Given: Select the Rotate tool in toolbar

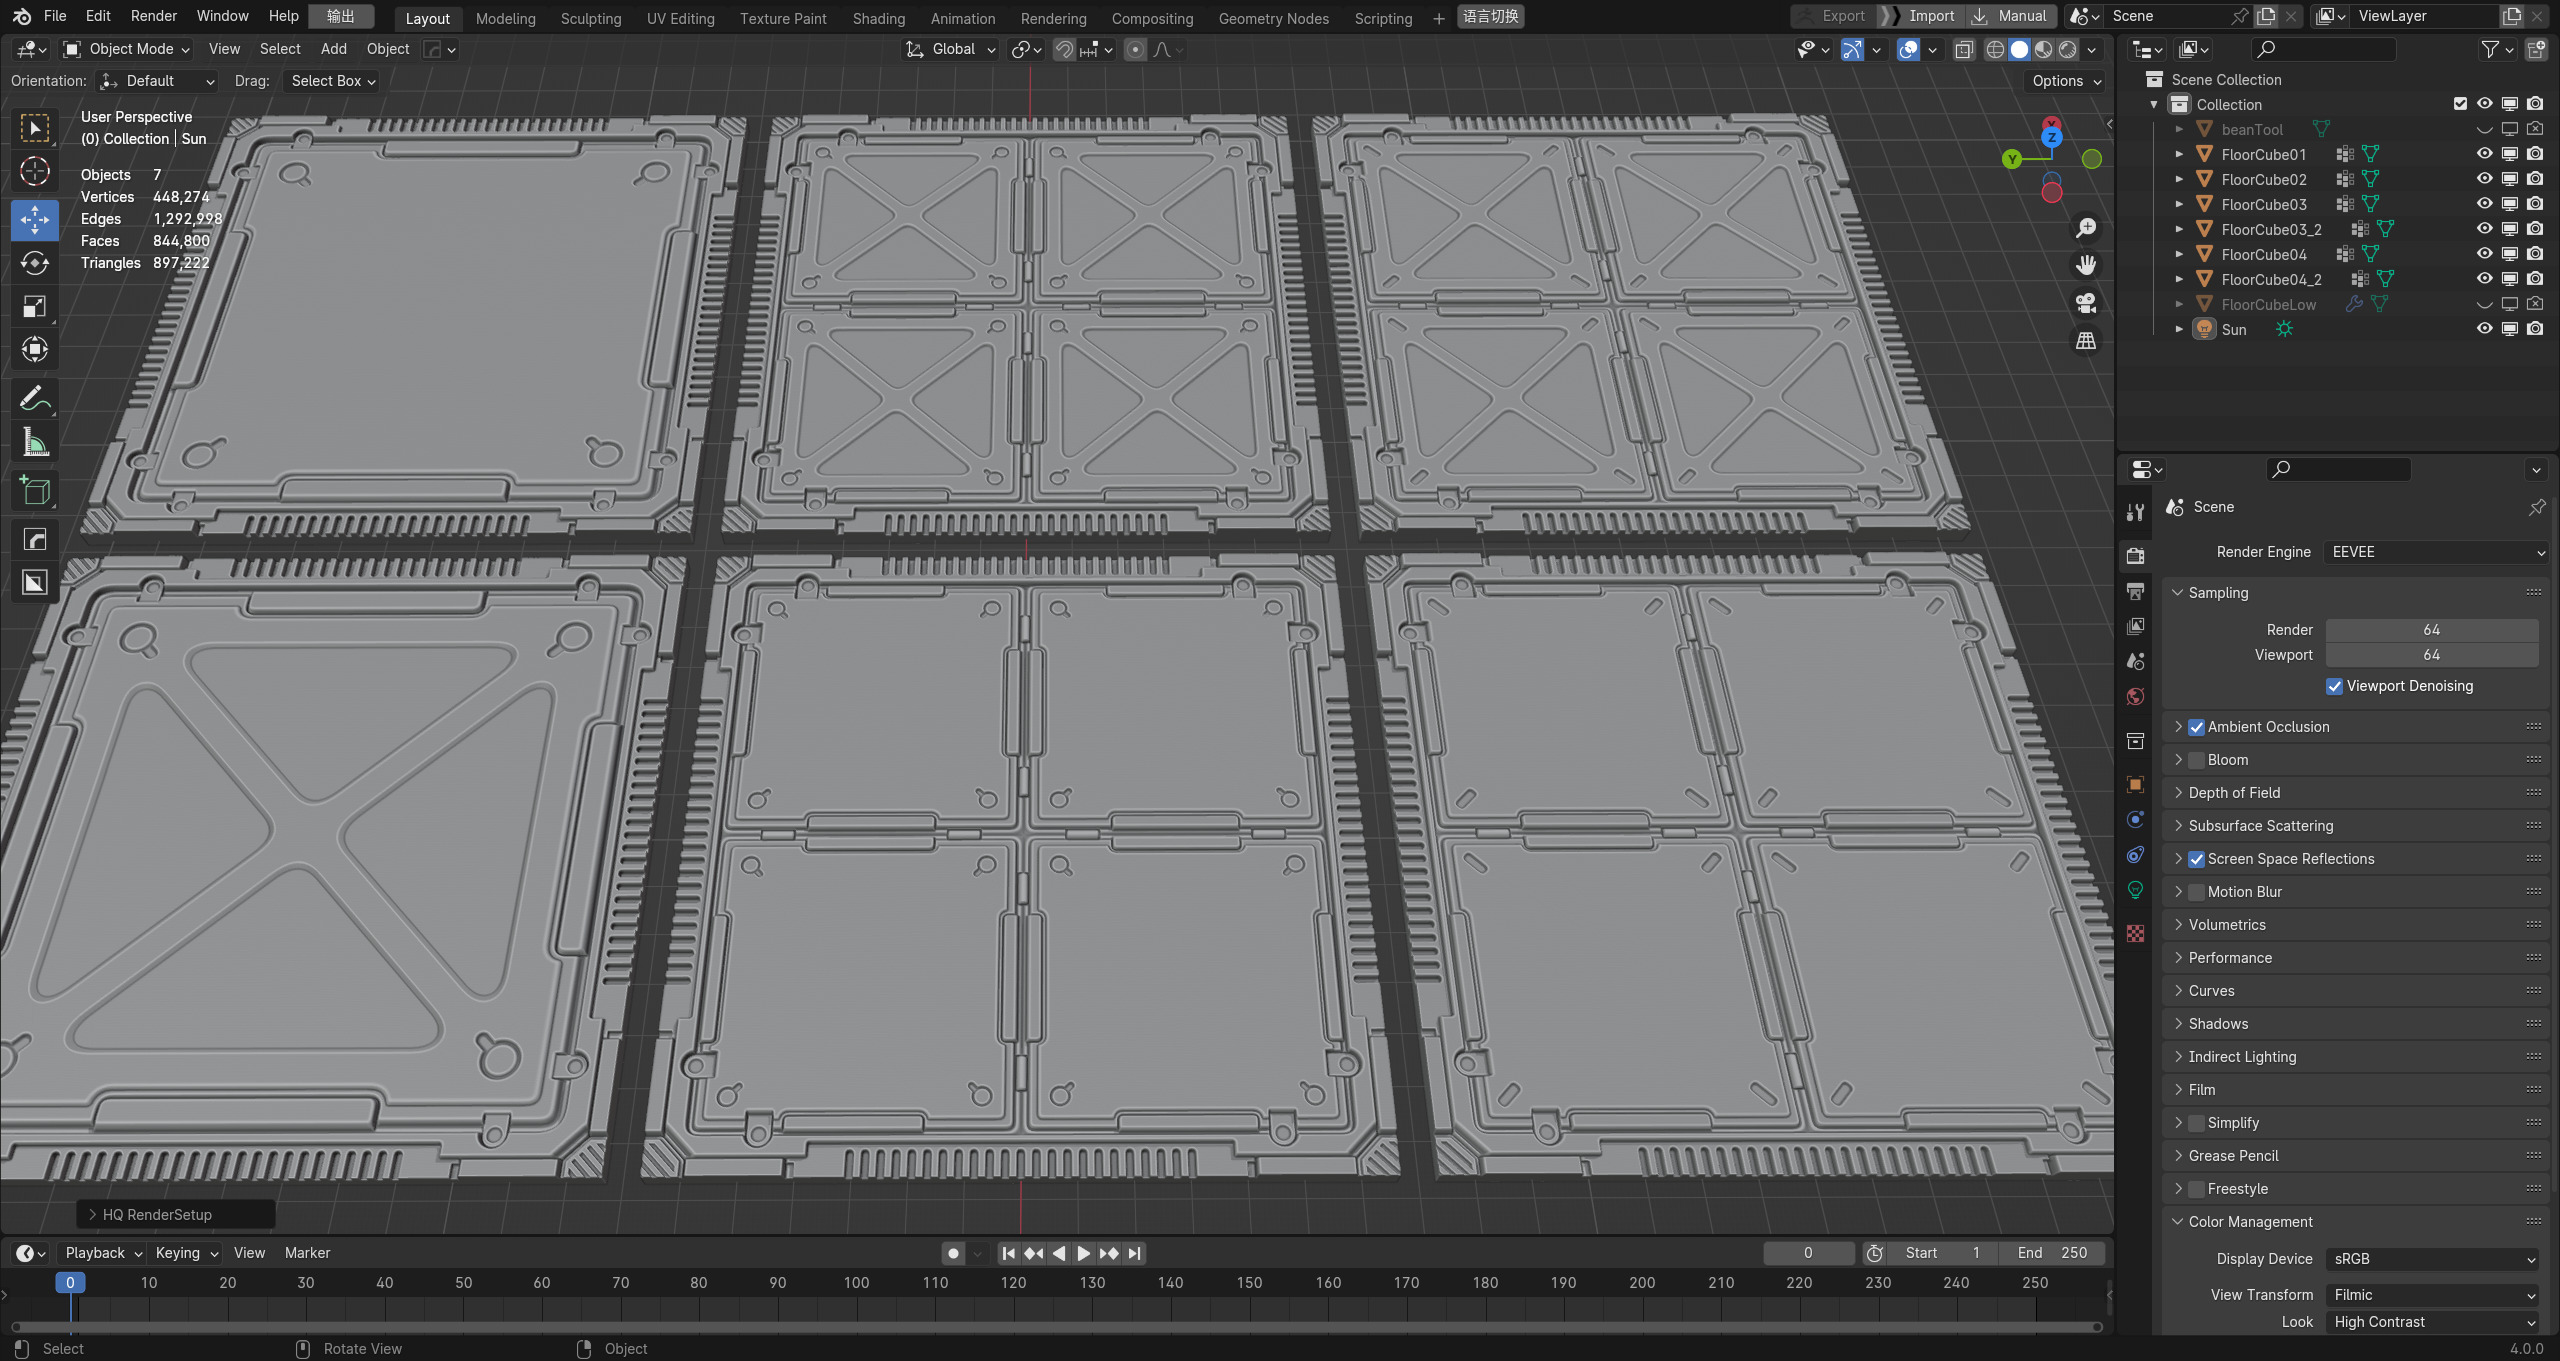Looking at the screenshot, I should coord(35,263).
